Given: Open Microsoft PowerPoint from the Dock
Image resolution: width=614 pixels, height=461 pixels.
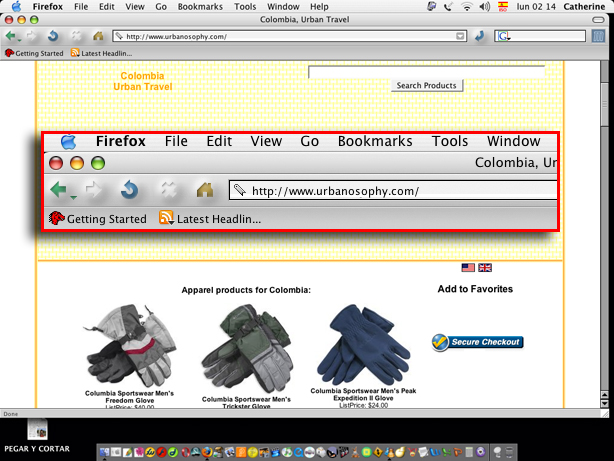Looking at the screenshot, I should click(458, 452).
